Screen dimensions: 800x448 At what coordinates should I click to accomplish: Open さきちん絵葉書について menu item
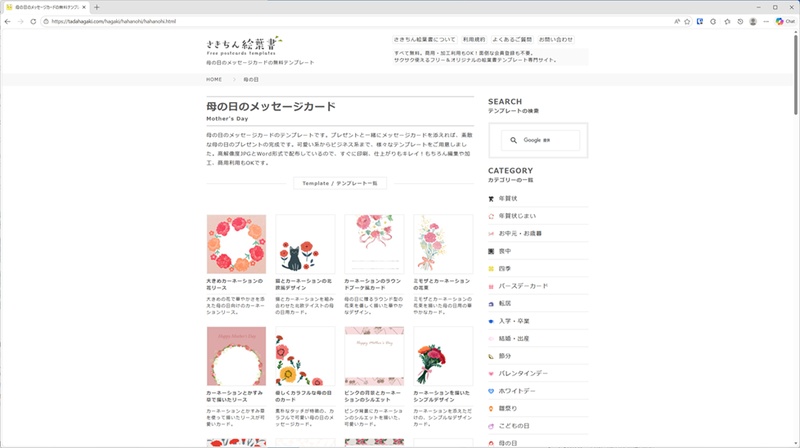coord(424,39)
